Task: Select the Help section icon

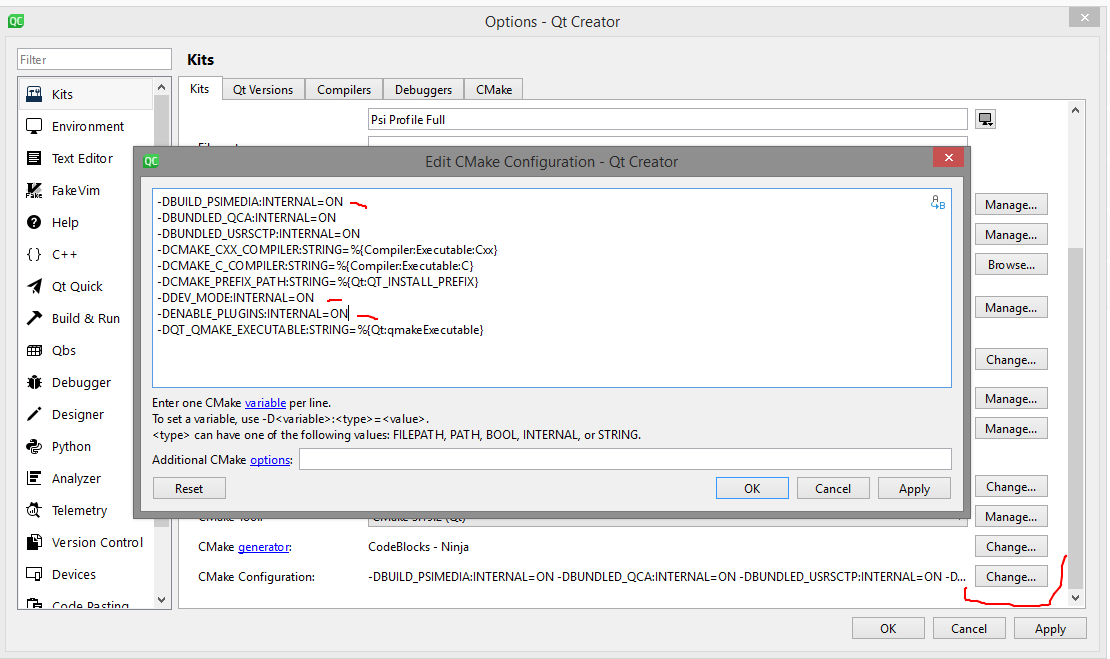Action: click(35, 222)
